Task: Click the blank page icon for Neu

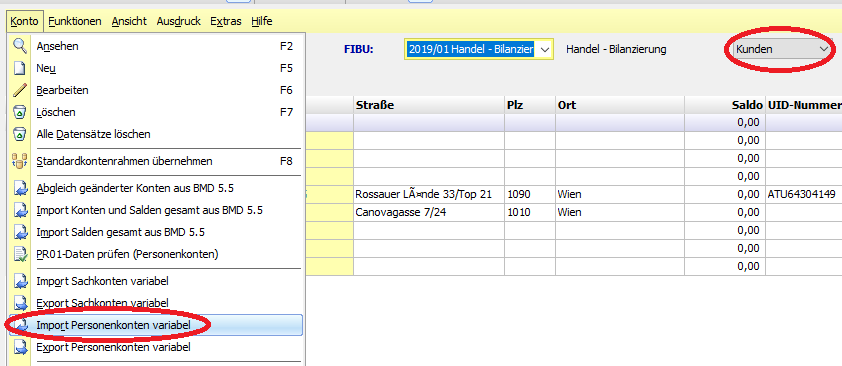Action: [20, 69]
